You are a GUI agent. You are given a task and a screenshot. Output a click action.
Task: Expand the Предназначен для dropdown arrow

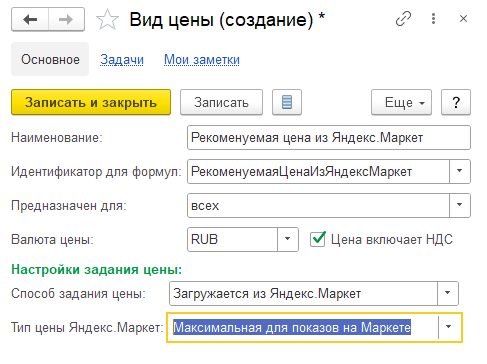pos(460,206)
